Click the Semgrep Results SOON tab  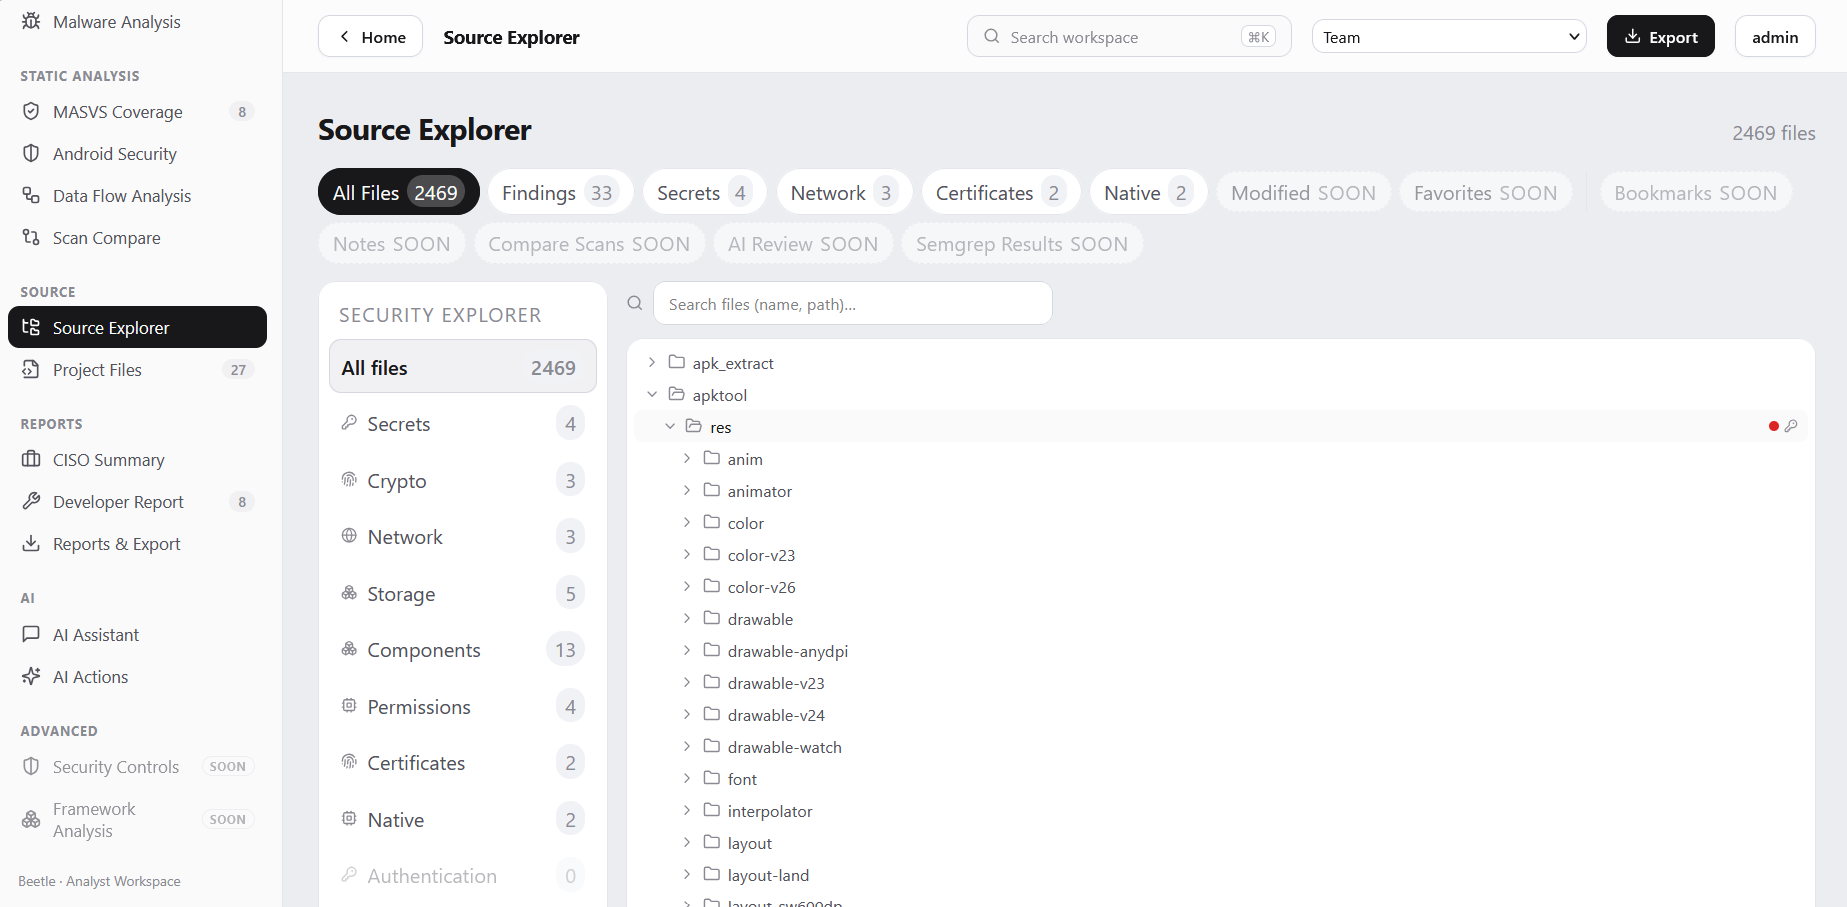pyautogui.click(x=1022, y=243)
